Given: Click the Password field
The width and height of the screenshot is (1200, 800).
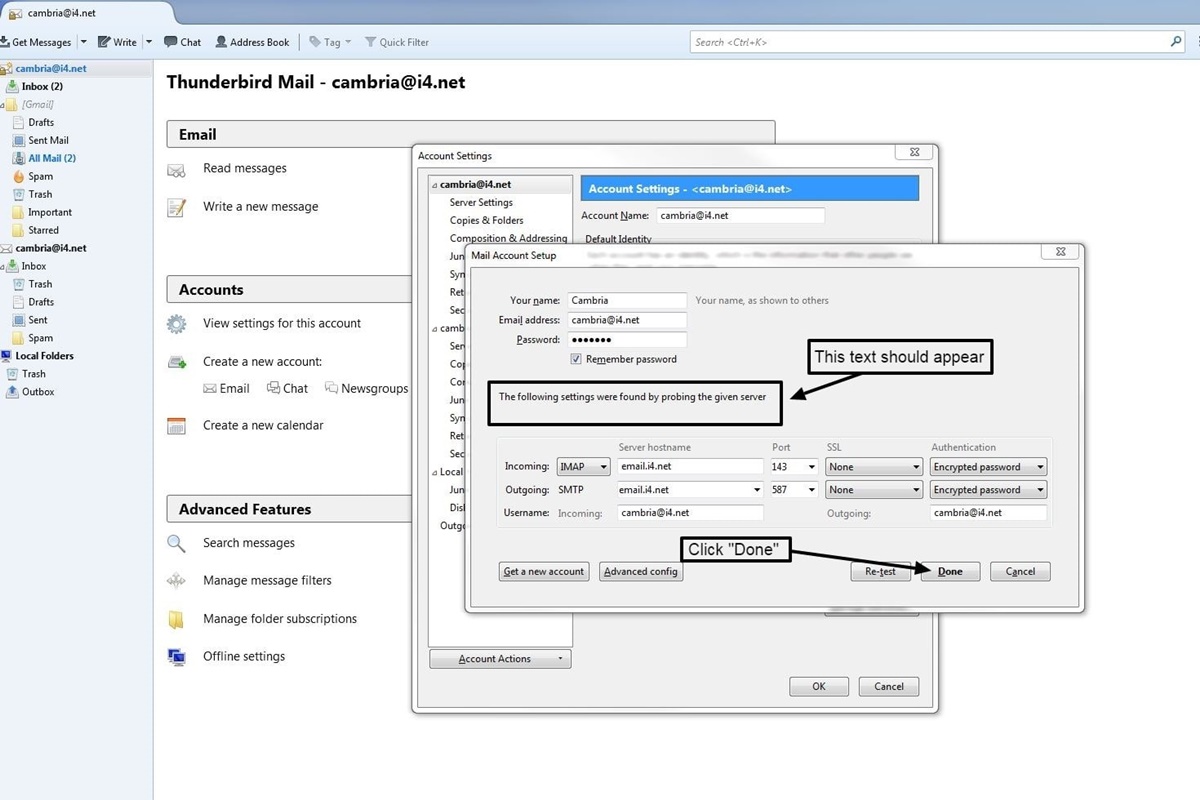Looking at the screenshot, I should point(627,340).
